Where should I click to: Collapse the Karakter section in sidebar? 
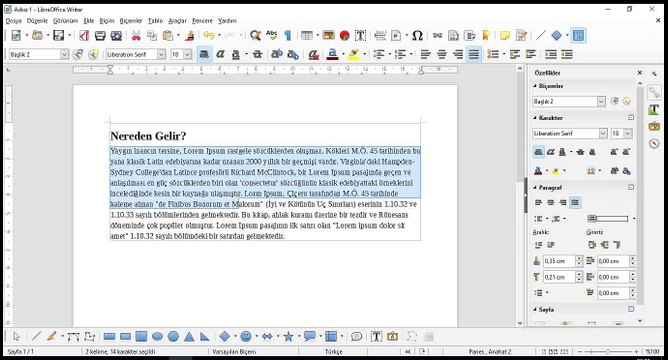(x=535, y=118)
